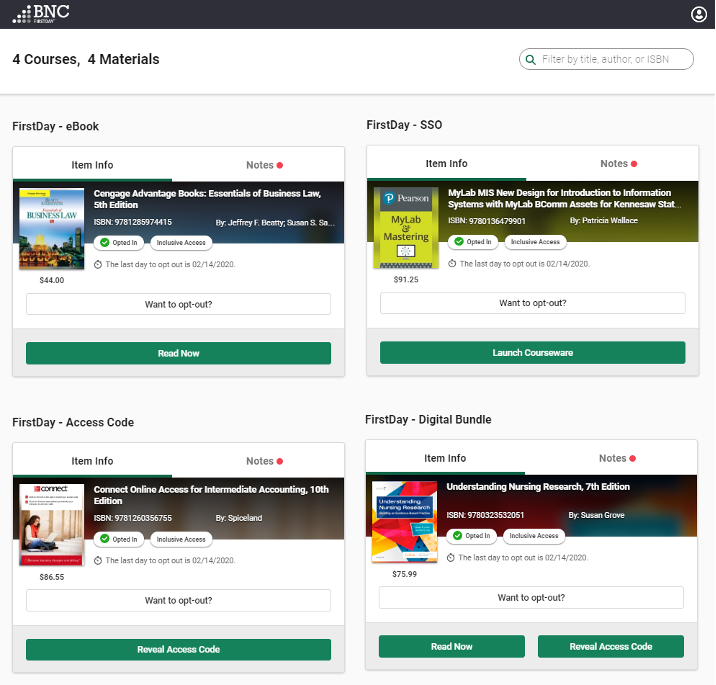Click Want to opt-out? for Nursing Research

click(531, 597)
